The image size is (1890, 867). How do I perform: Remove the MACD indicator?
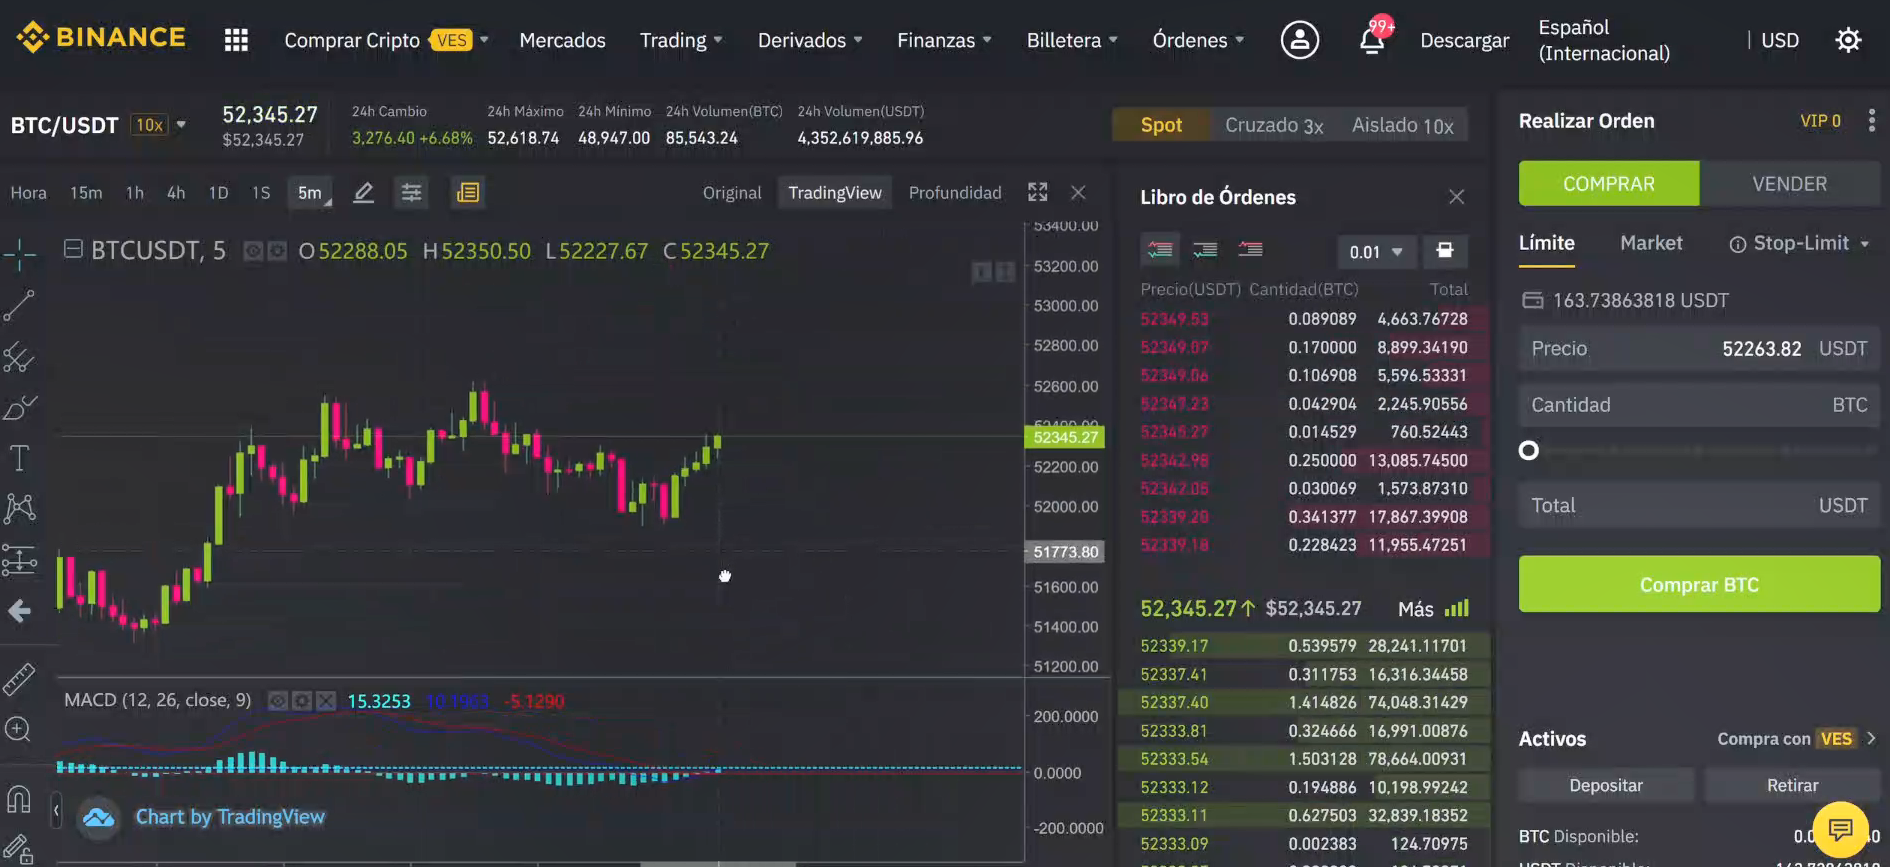point(326,701)
